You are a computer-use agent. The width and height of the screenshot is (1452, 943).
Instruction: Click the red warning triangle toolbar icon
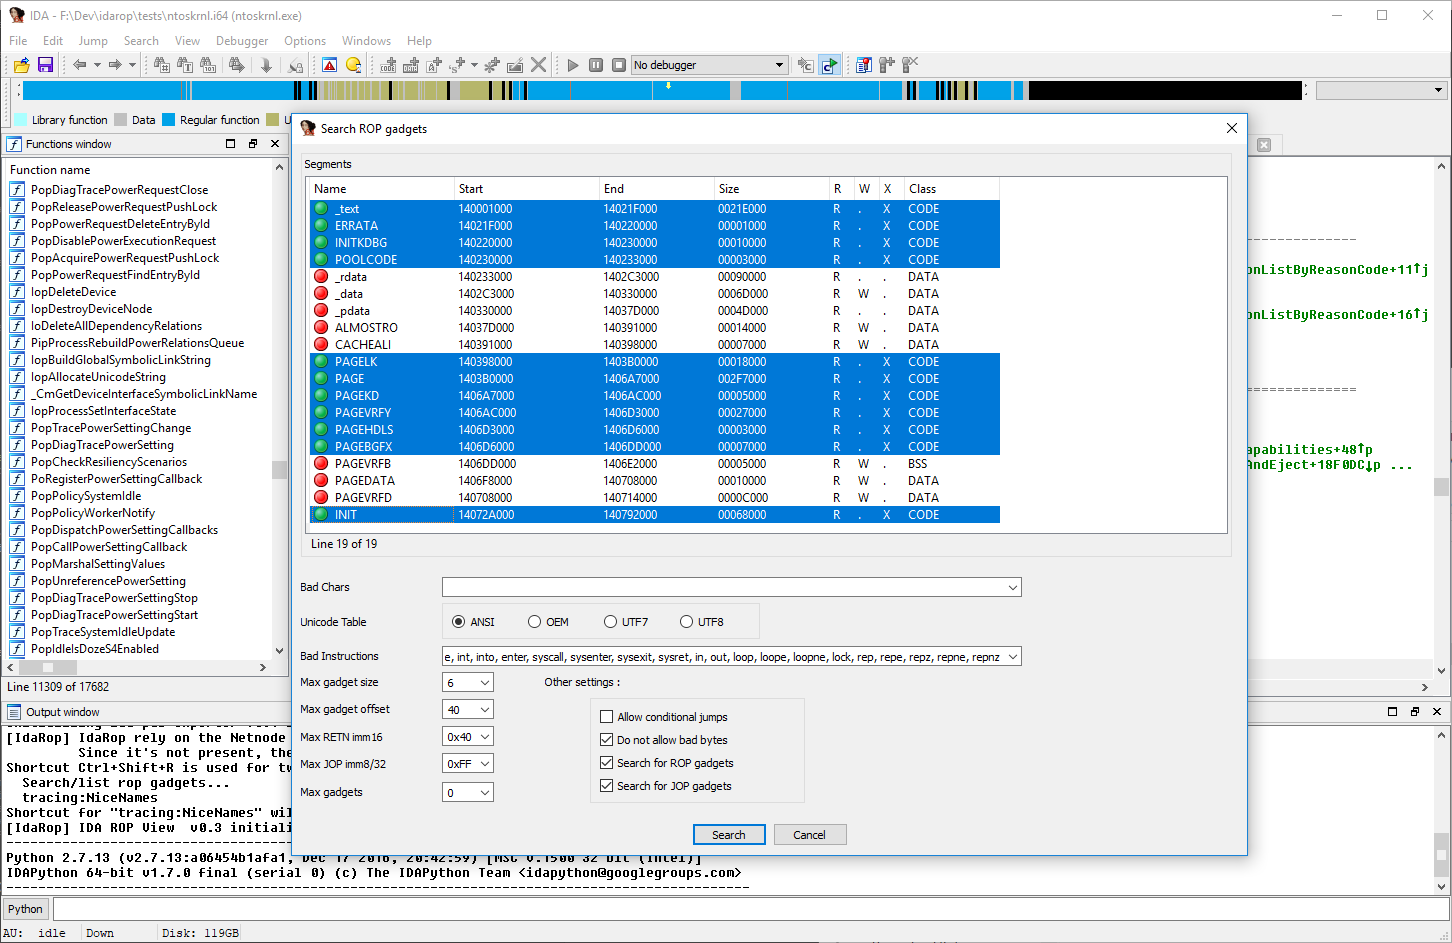[330, 65]
